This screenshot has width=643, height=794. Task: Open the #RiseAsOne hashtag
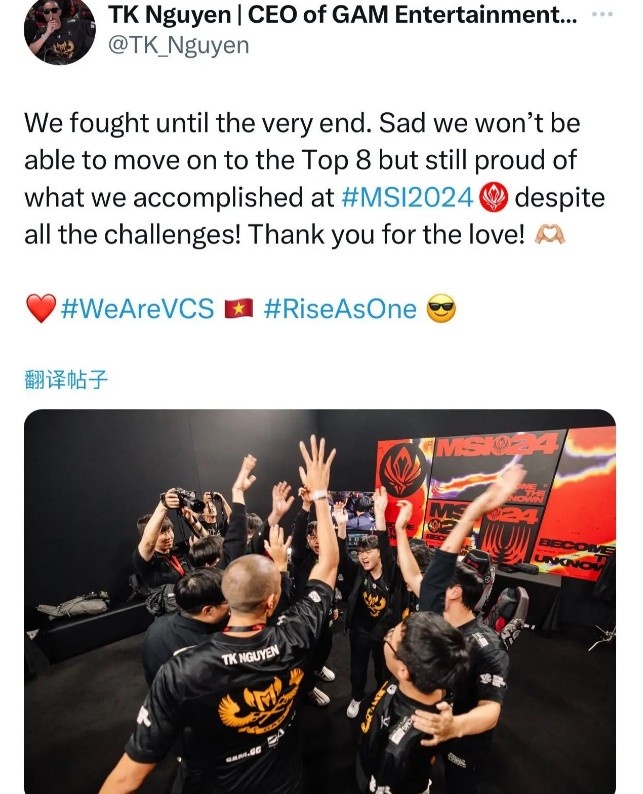click(340, 308)
